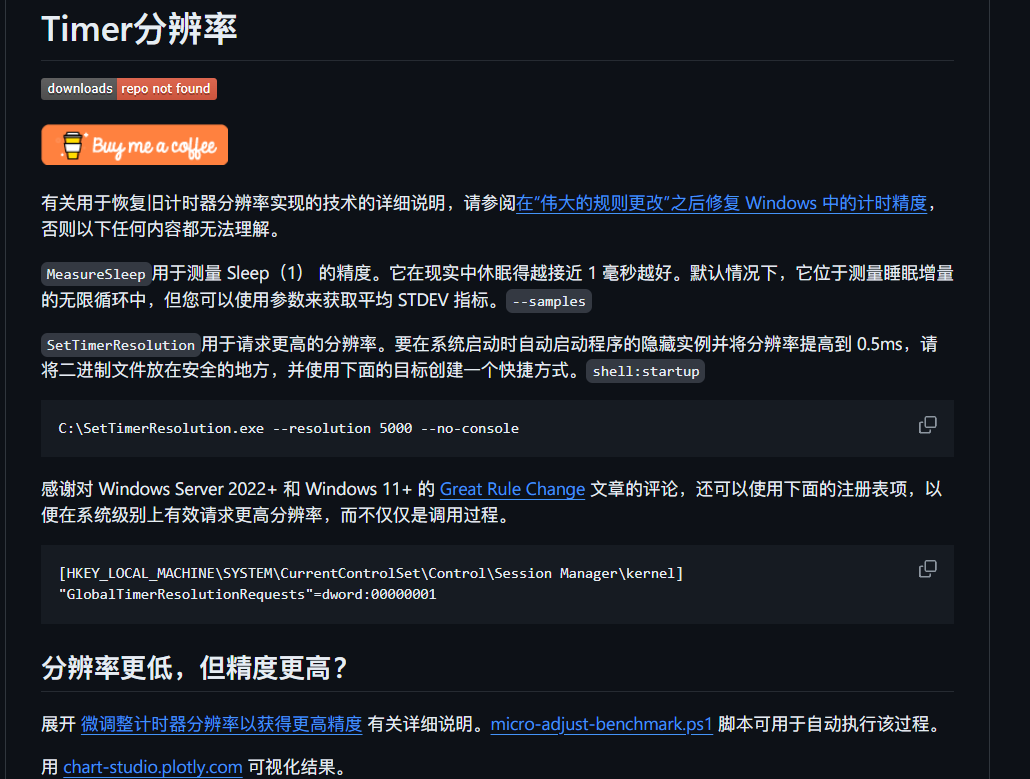Open the micro-adjust-benchmark.ps1 script link
The width and height of the screenshot is (1030, 779).
(601, 724)
